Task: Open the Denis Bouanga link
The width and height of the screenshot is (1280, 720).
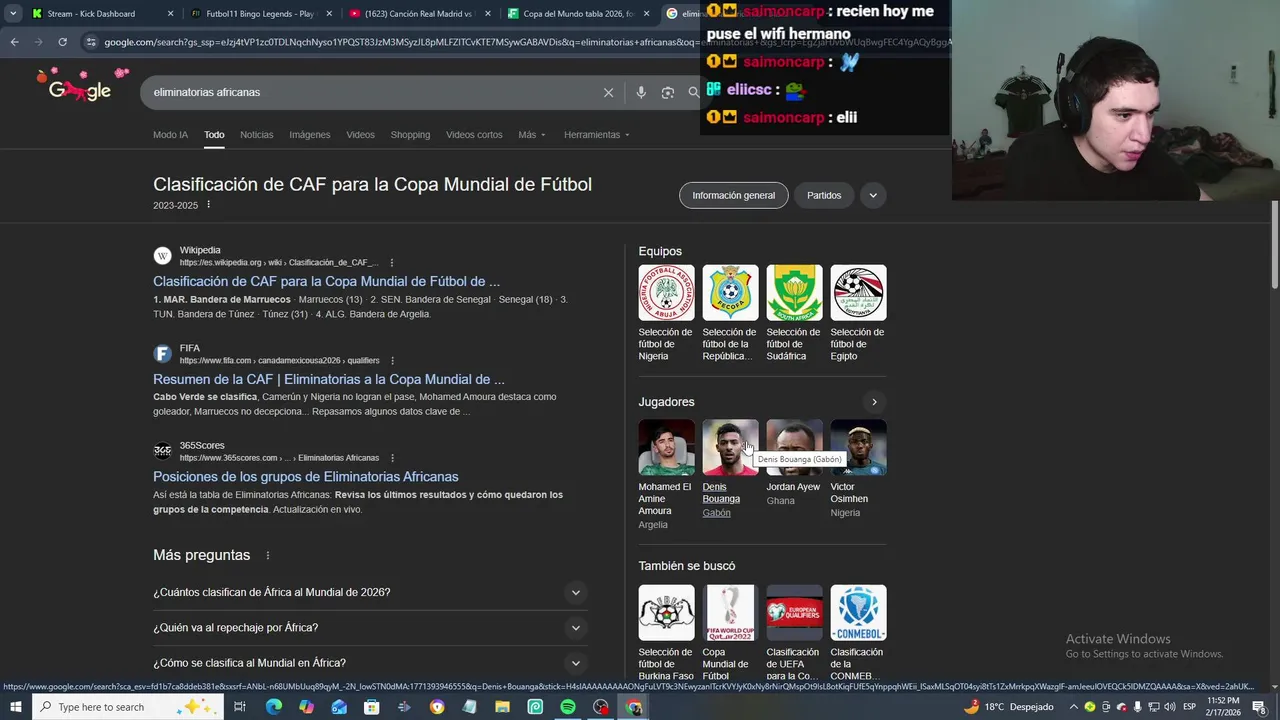Action: [x=721, y=493]
